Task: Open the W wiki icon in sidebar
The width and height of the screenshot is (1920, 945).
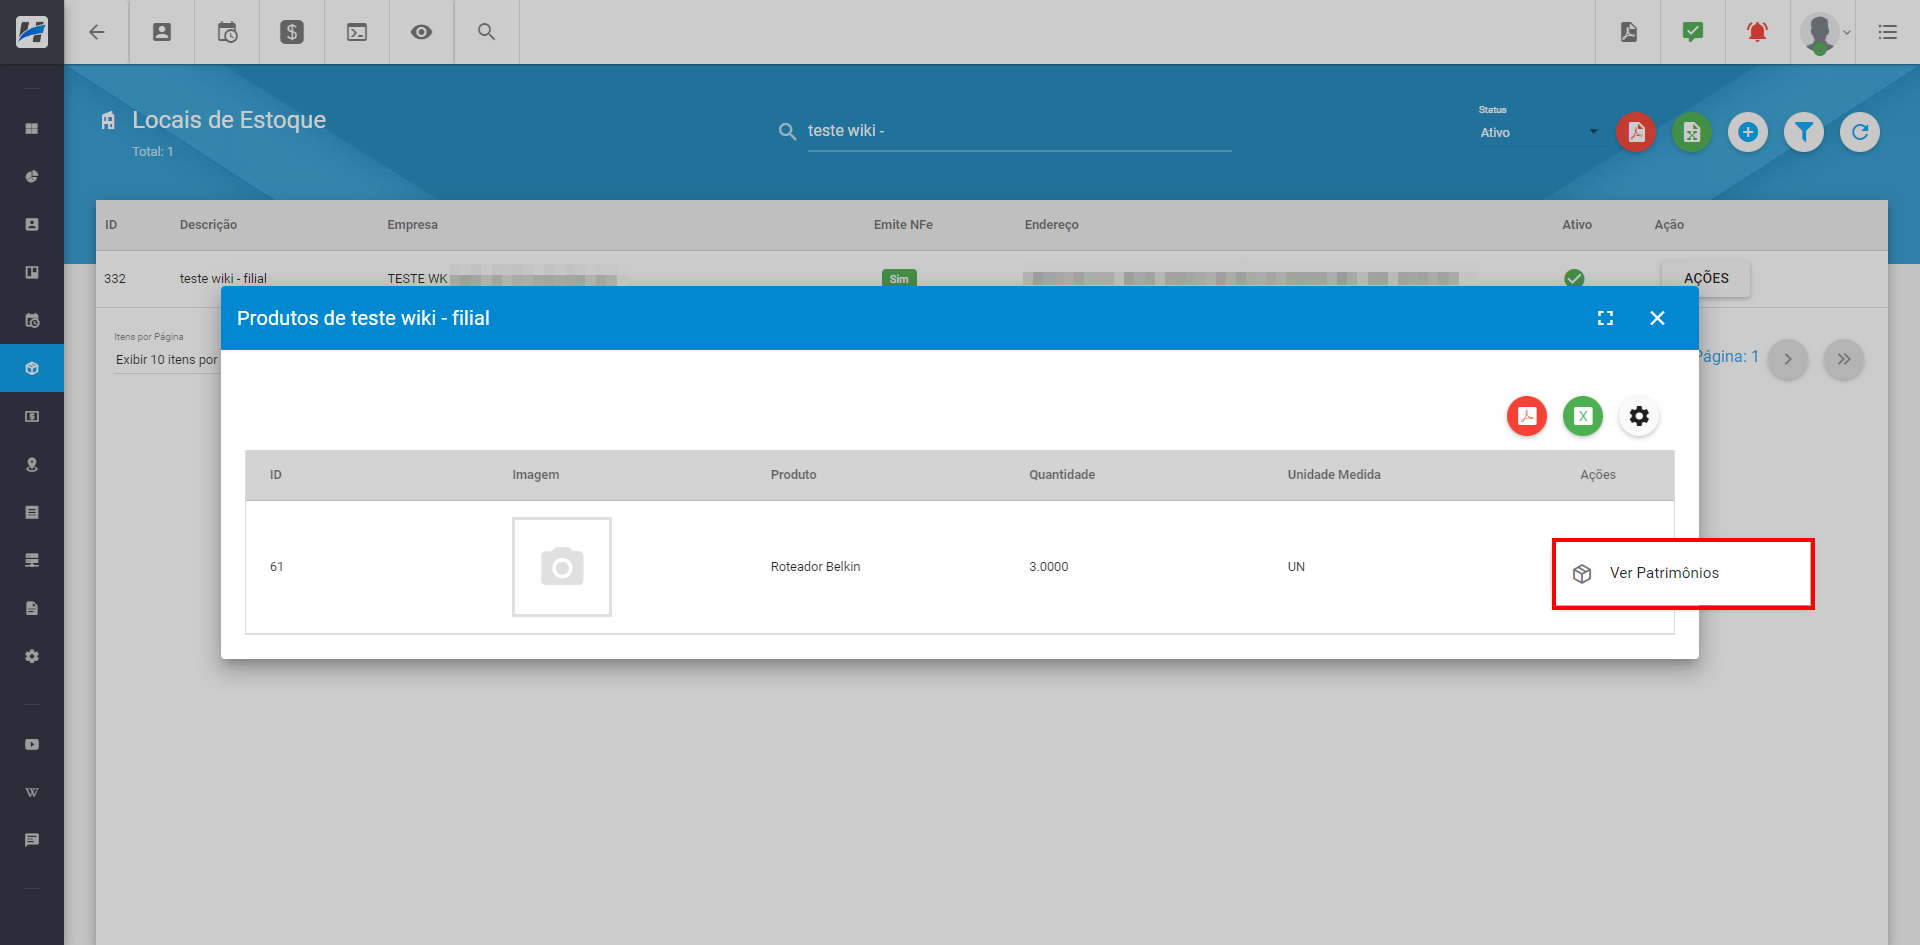Action: tap(32, 793)
